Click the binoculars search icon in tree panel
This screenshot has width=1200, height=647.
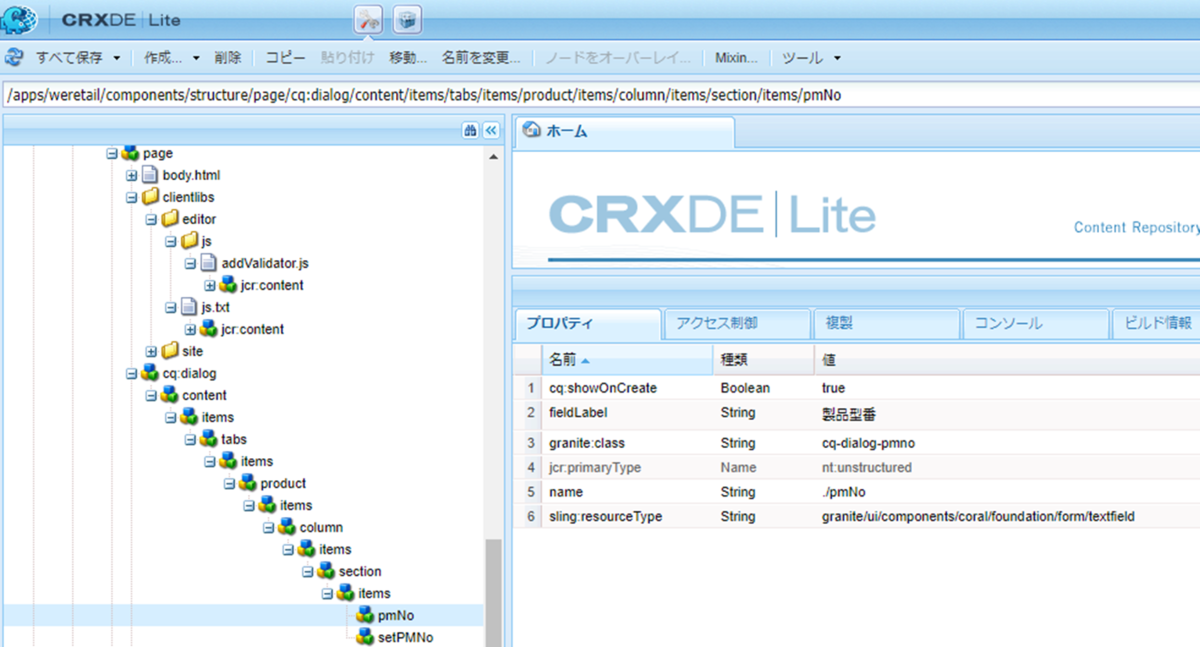point(470,131)
